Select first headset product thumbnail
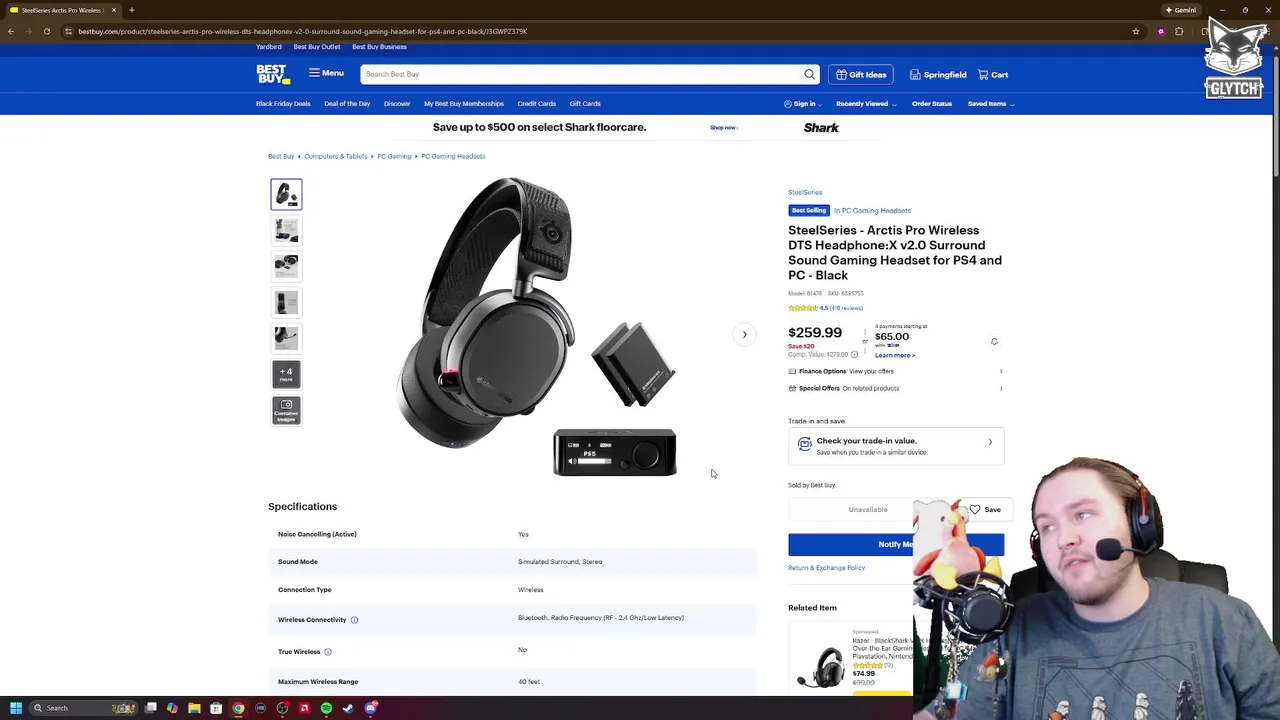The width and height of the screenshot is (1280, 720). coord(286,194)
